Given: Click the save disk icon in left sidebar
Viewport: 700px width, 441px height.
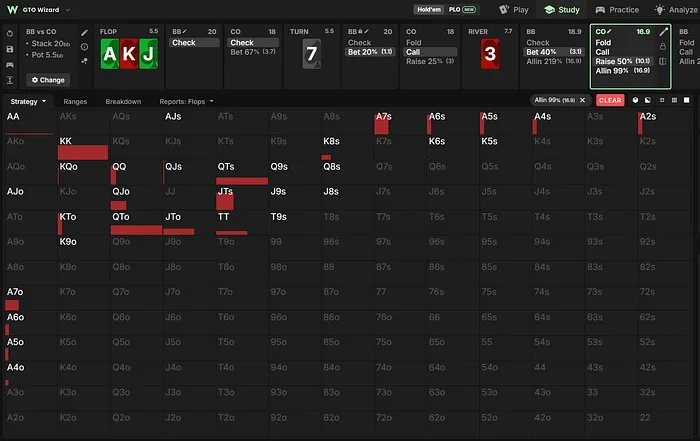Looking at the screenshot, I should 10,49.
